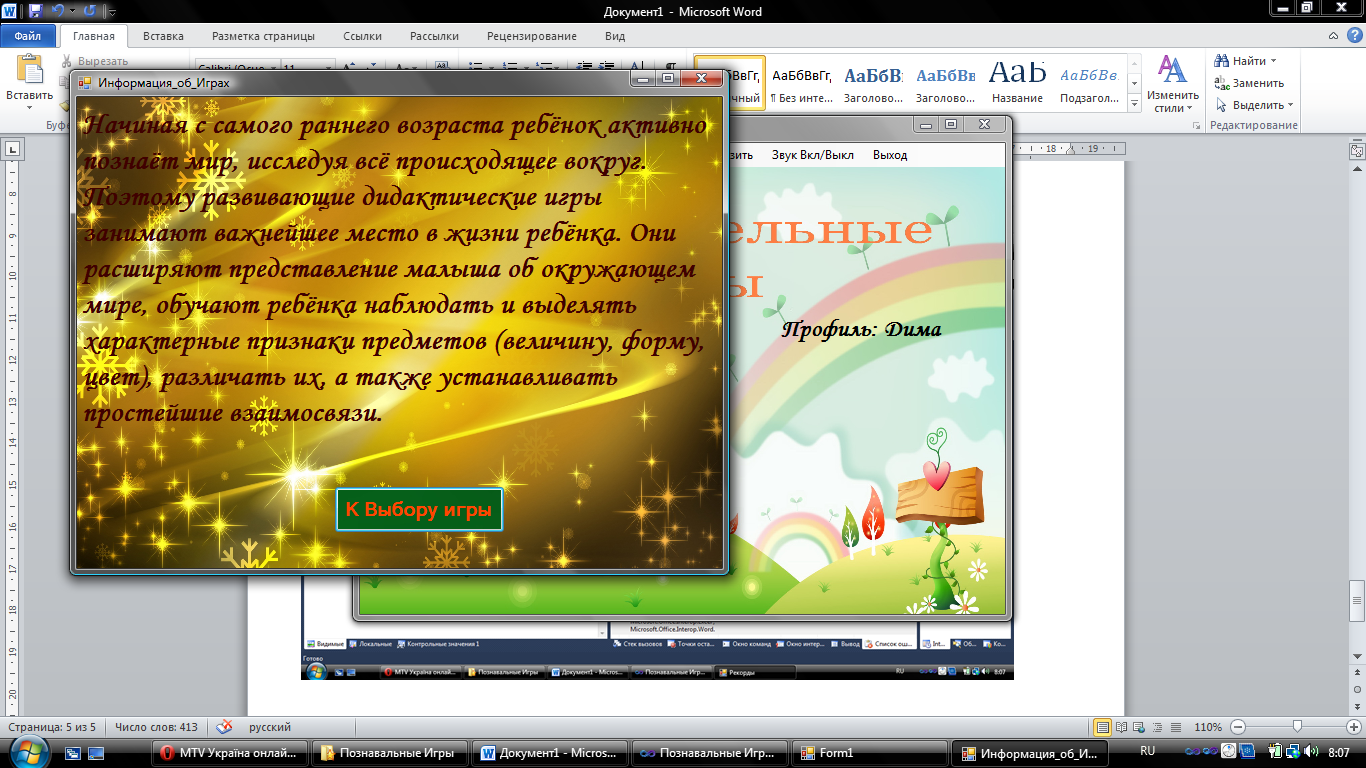Open the Word Help question mark icon
The width and height of the screenshot is (1366, 768).
(1354, 36)
